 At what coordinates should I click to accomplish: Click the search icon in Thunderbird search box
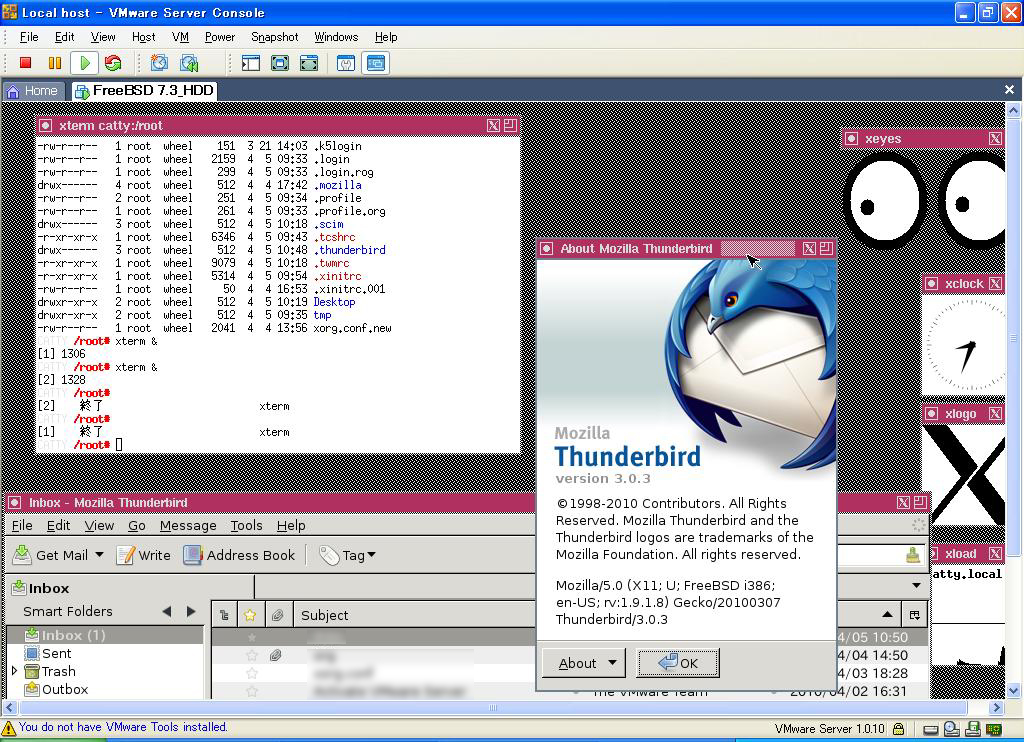(x=913, y=555)
